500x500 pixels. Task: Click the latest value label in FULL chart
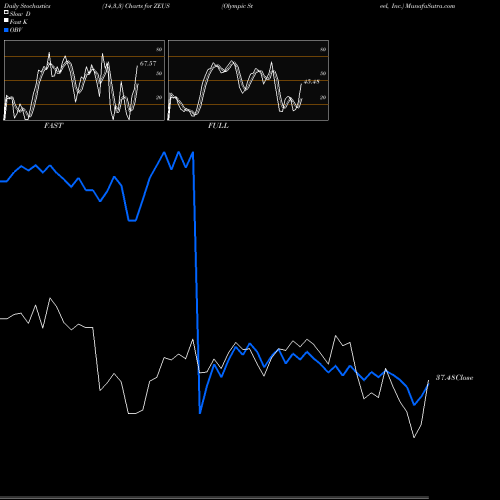(x=312, y=82)
